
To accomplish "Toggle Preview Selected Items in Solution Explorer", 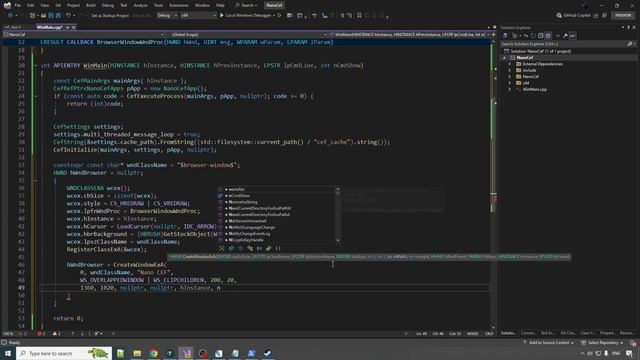I will click(573, 36).
